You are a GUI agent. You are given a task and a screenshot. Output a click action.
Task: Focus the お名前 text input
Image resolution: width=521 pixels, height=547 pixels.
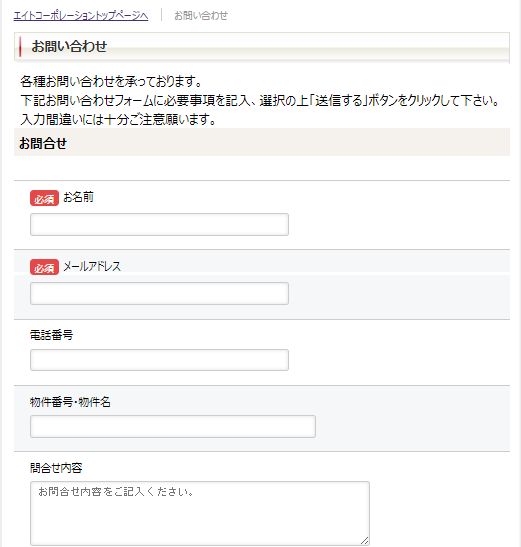159,224
